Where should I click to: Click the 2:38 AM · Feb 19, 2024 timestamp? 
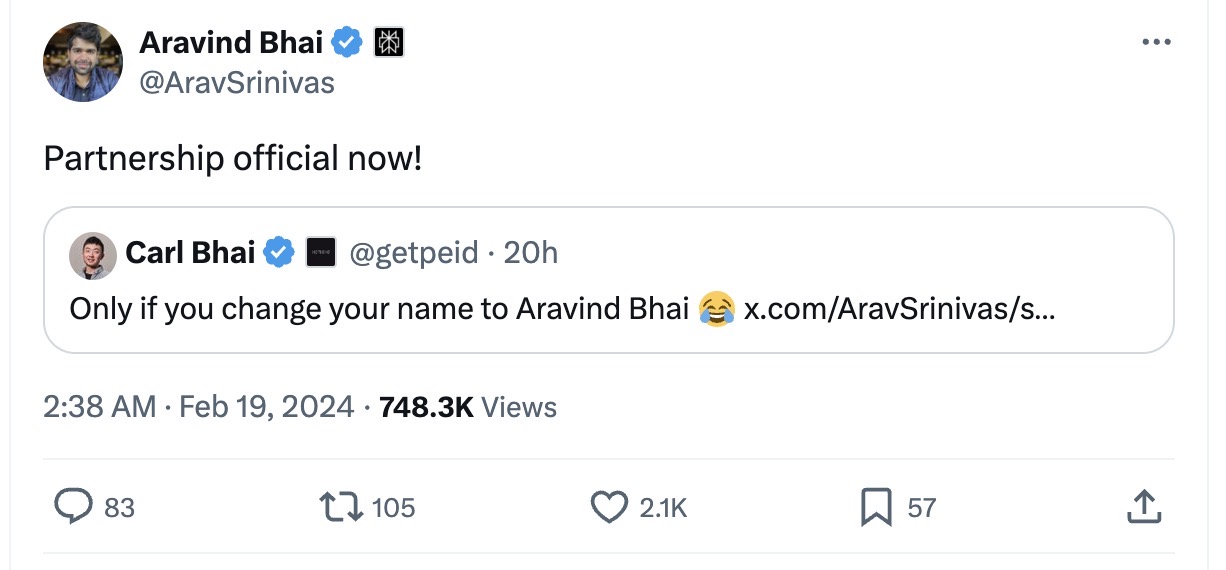198,407
